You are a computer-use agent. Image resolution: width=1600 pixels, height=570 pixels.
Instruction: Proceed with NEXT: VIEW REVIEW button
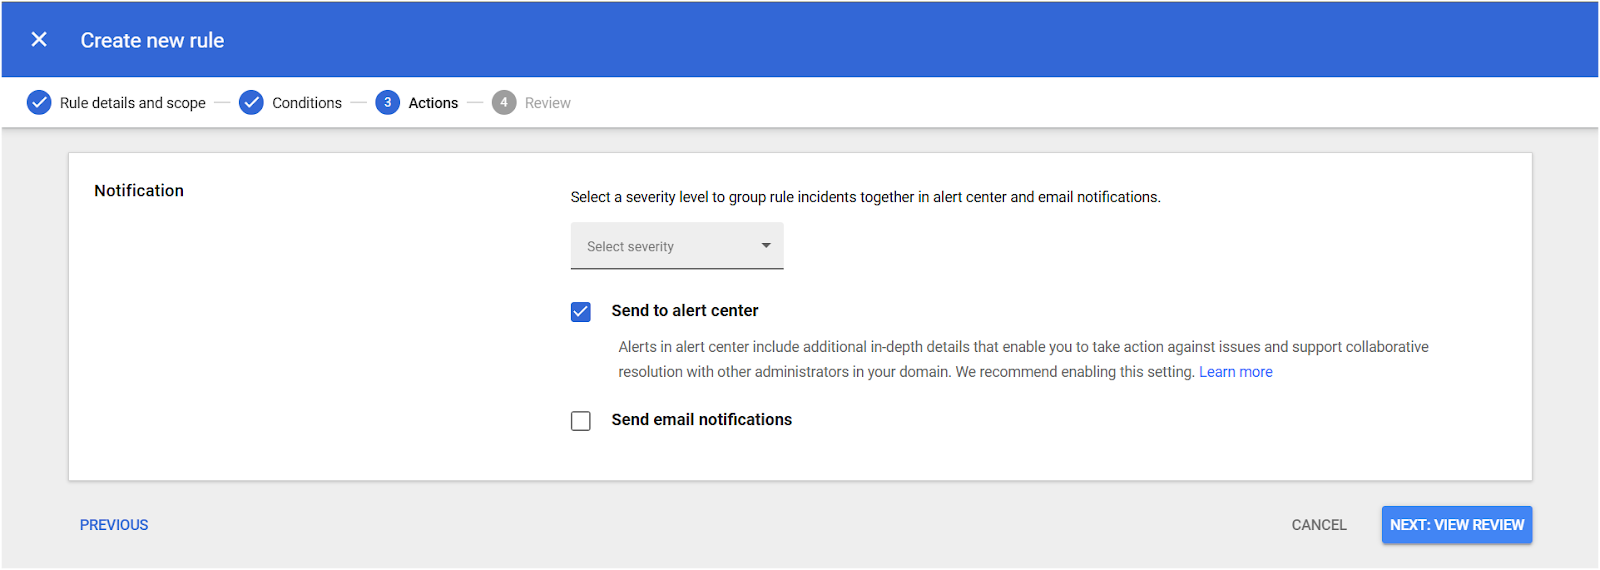click(1456, 525)
